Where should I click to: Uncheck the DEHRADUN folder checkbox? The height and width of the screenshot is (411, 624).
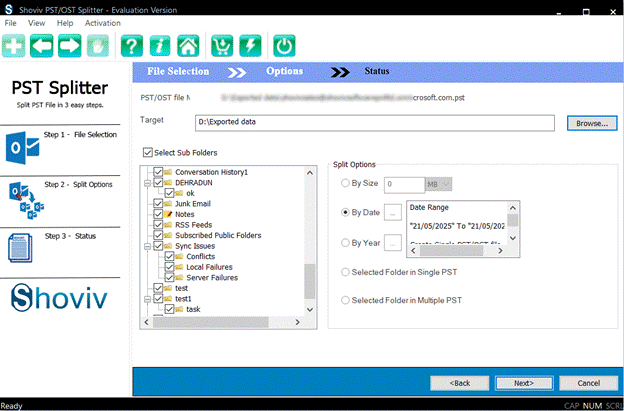tap(158, 183)
